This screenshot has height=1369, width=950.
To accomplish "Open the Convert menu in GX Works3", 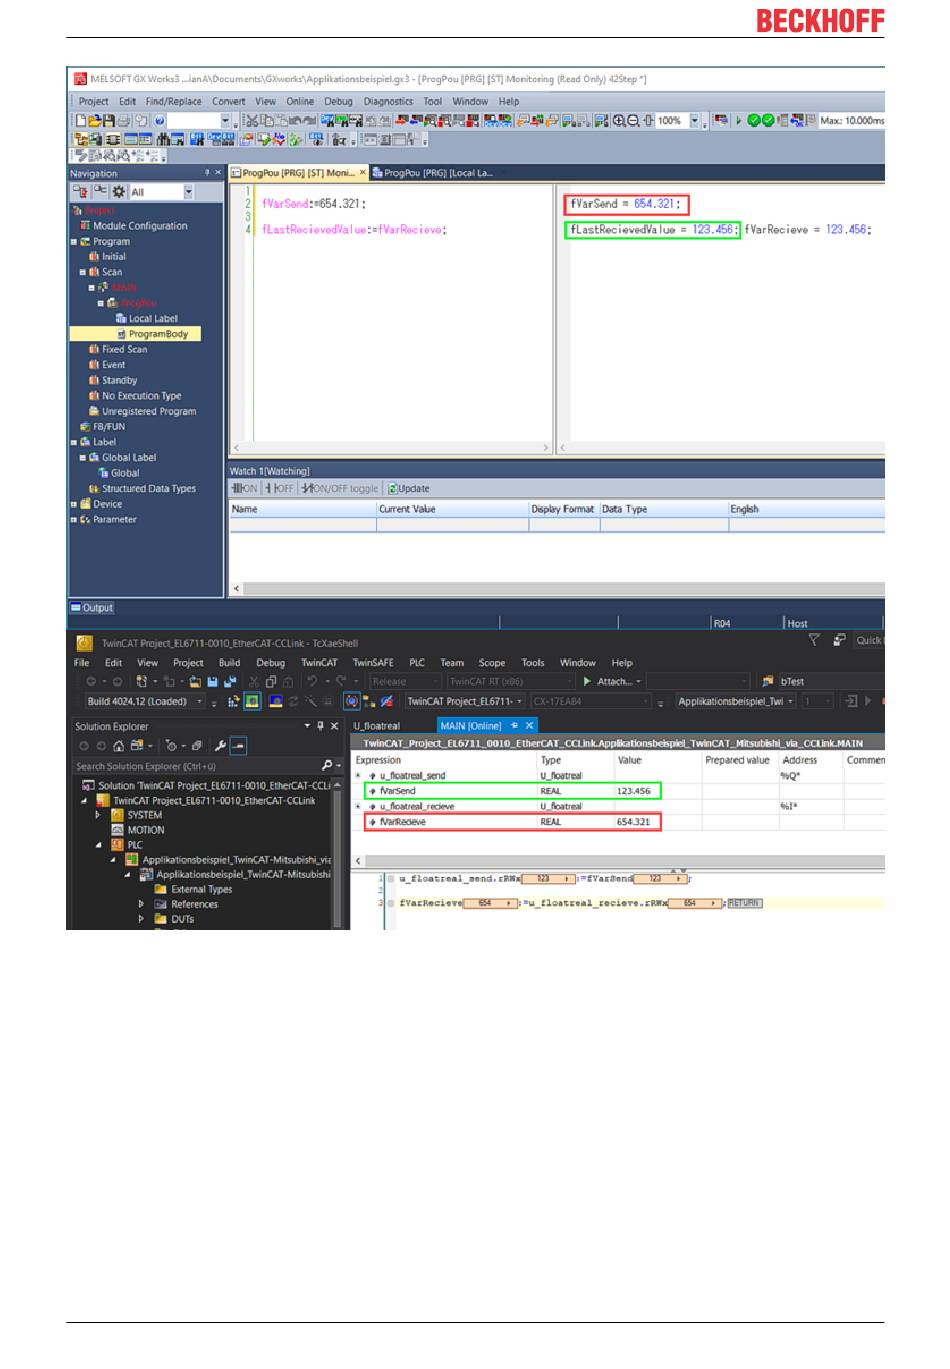I will click(228, 101).
